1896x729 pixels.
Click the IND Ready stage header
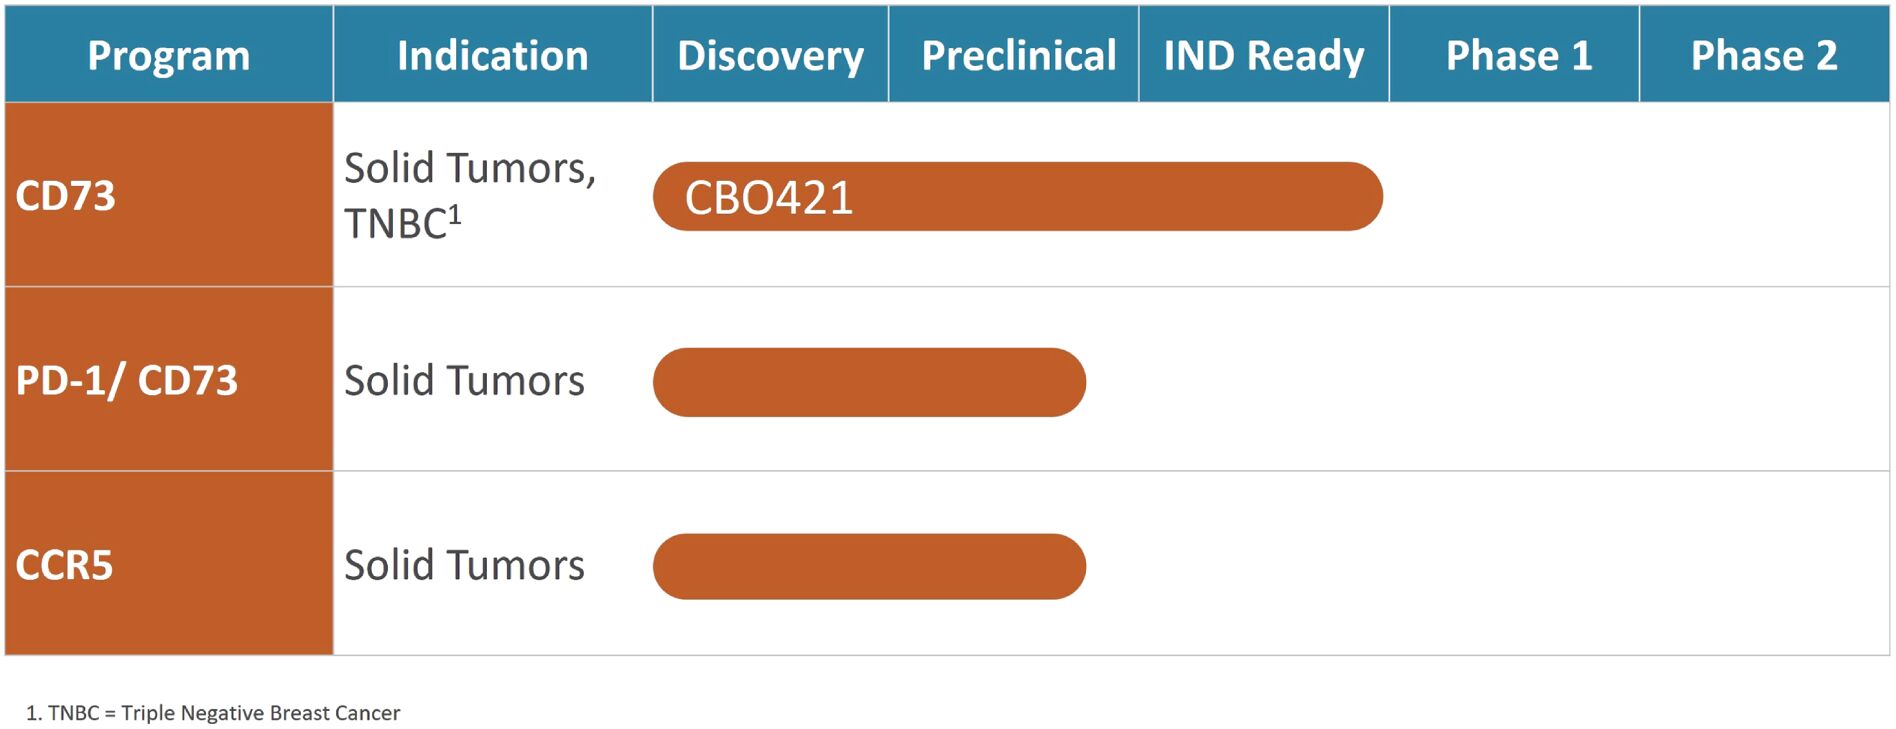click(1263, 55)
